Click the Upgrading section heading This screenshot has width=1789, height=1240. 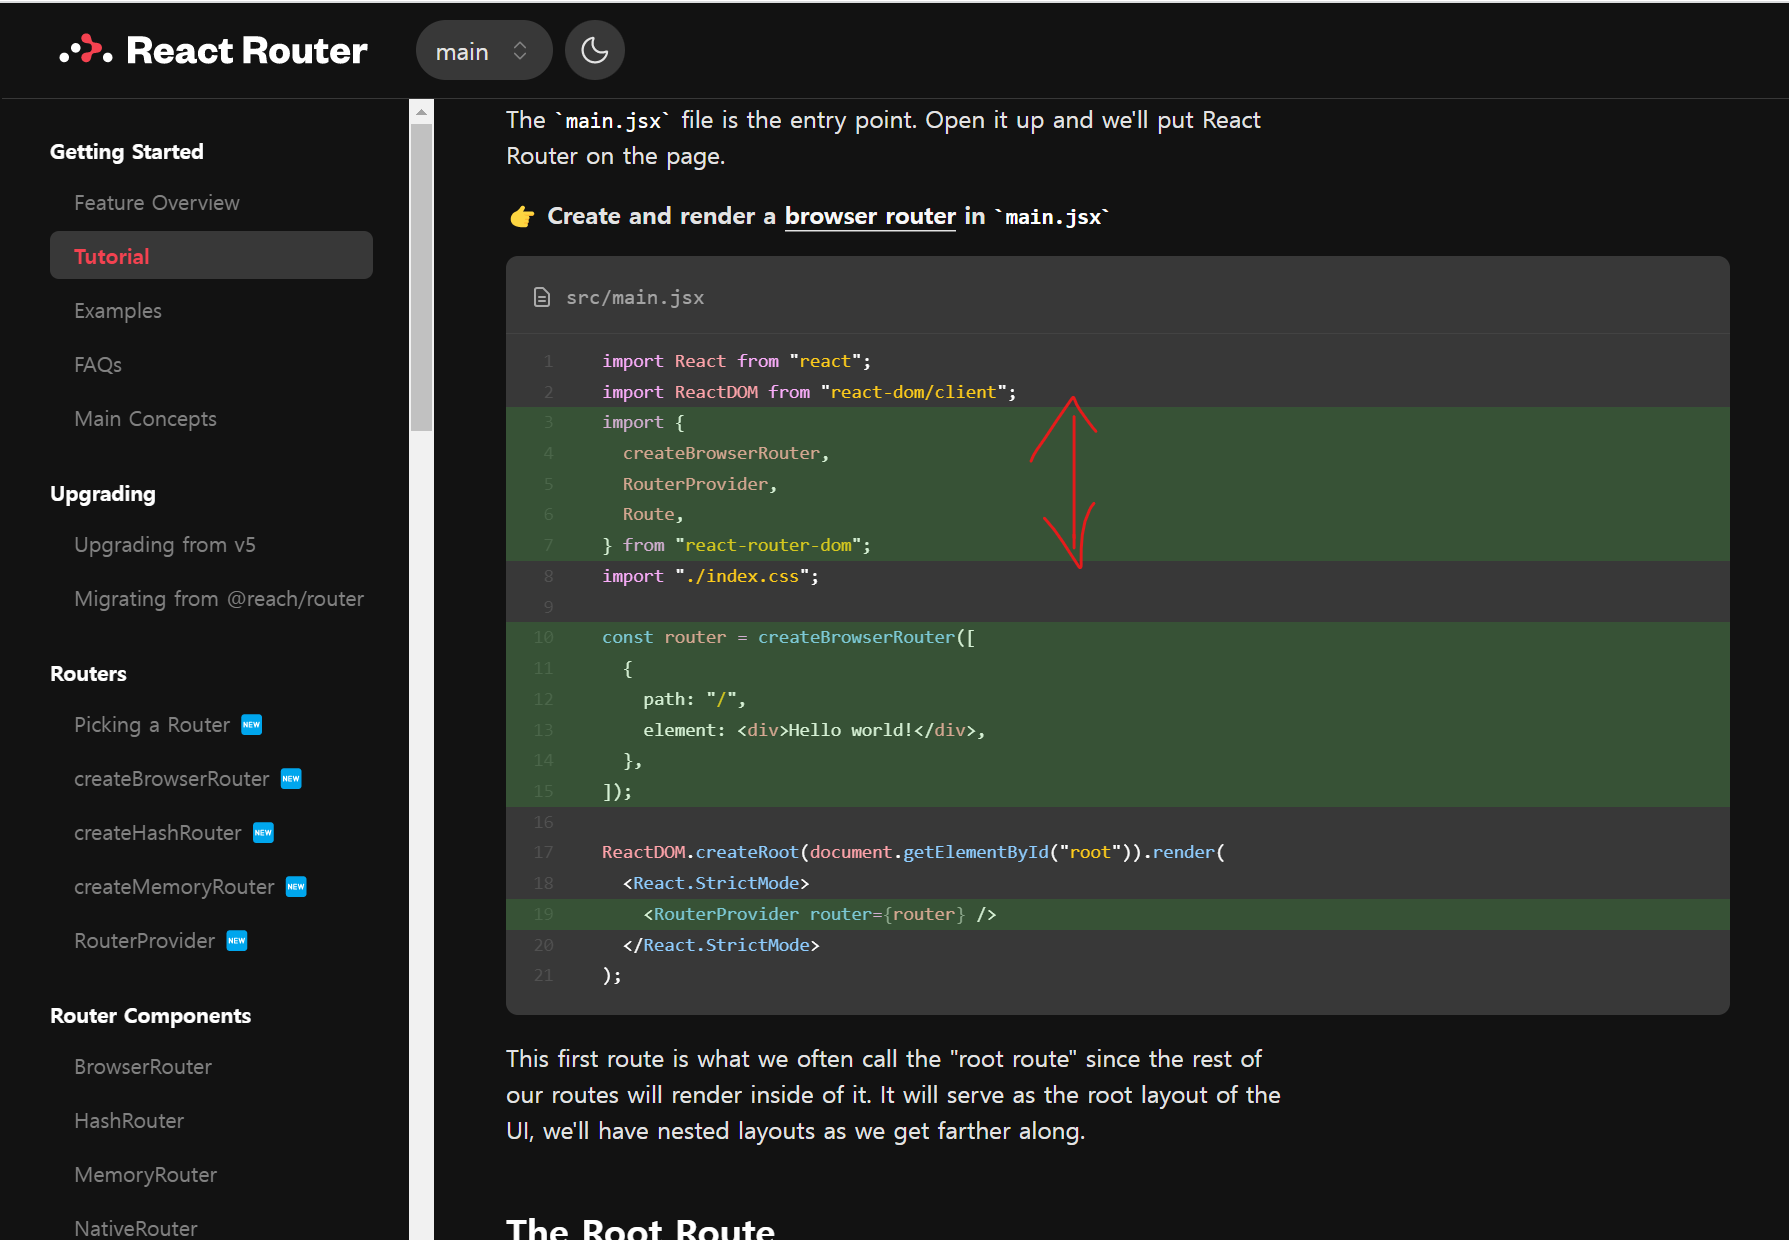click(103, 494)
